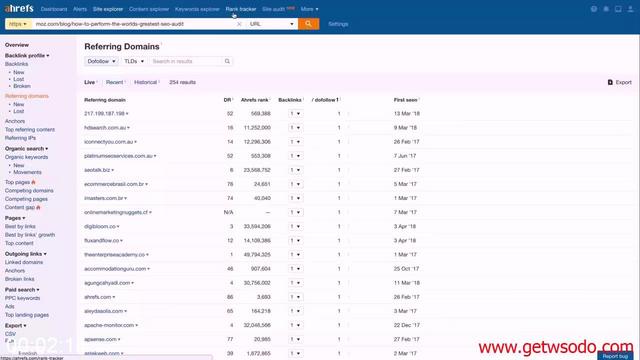640x360 pixels.
Task: Open Content explorer in top navigation
Action: point(149,9)
